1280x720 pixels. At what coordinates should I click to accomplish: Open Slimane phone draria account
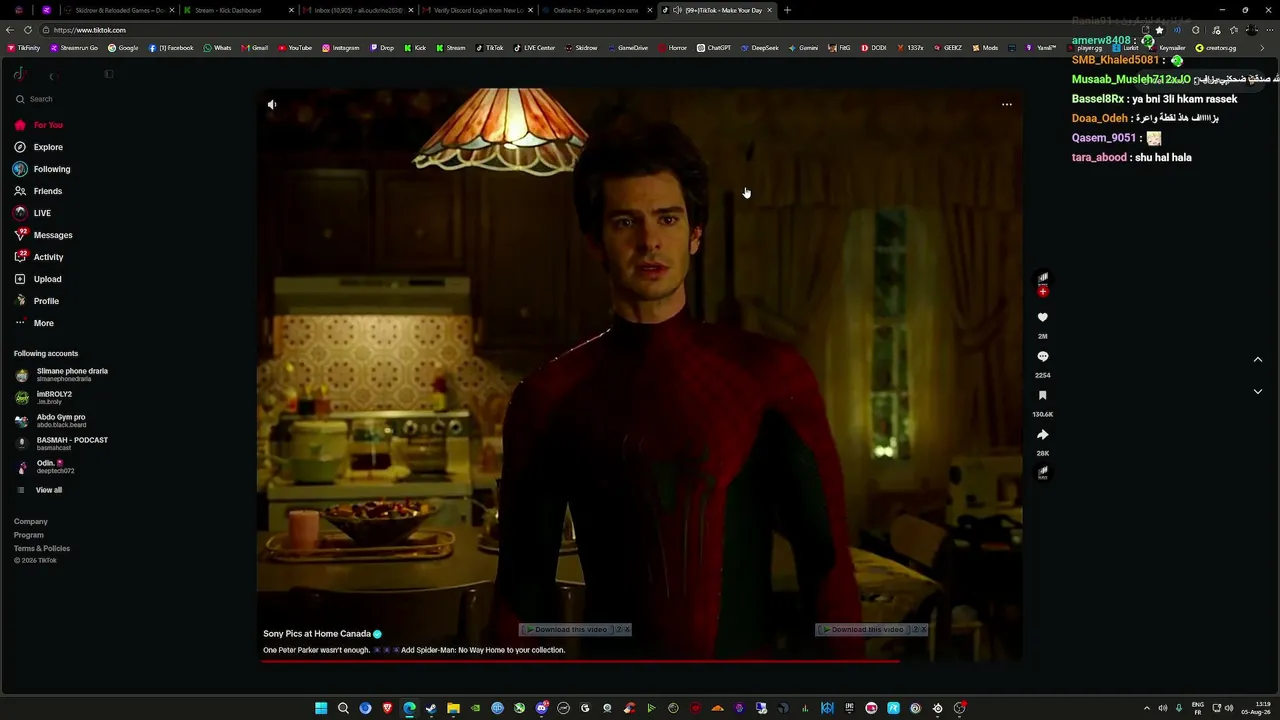[62, 375]
